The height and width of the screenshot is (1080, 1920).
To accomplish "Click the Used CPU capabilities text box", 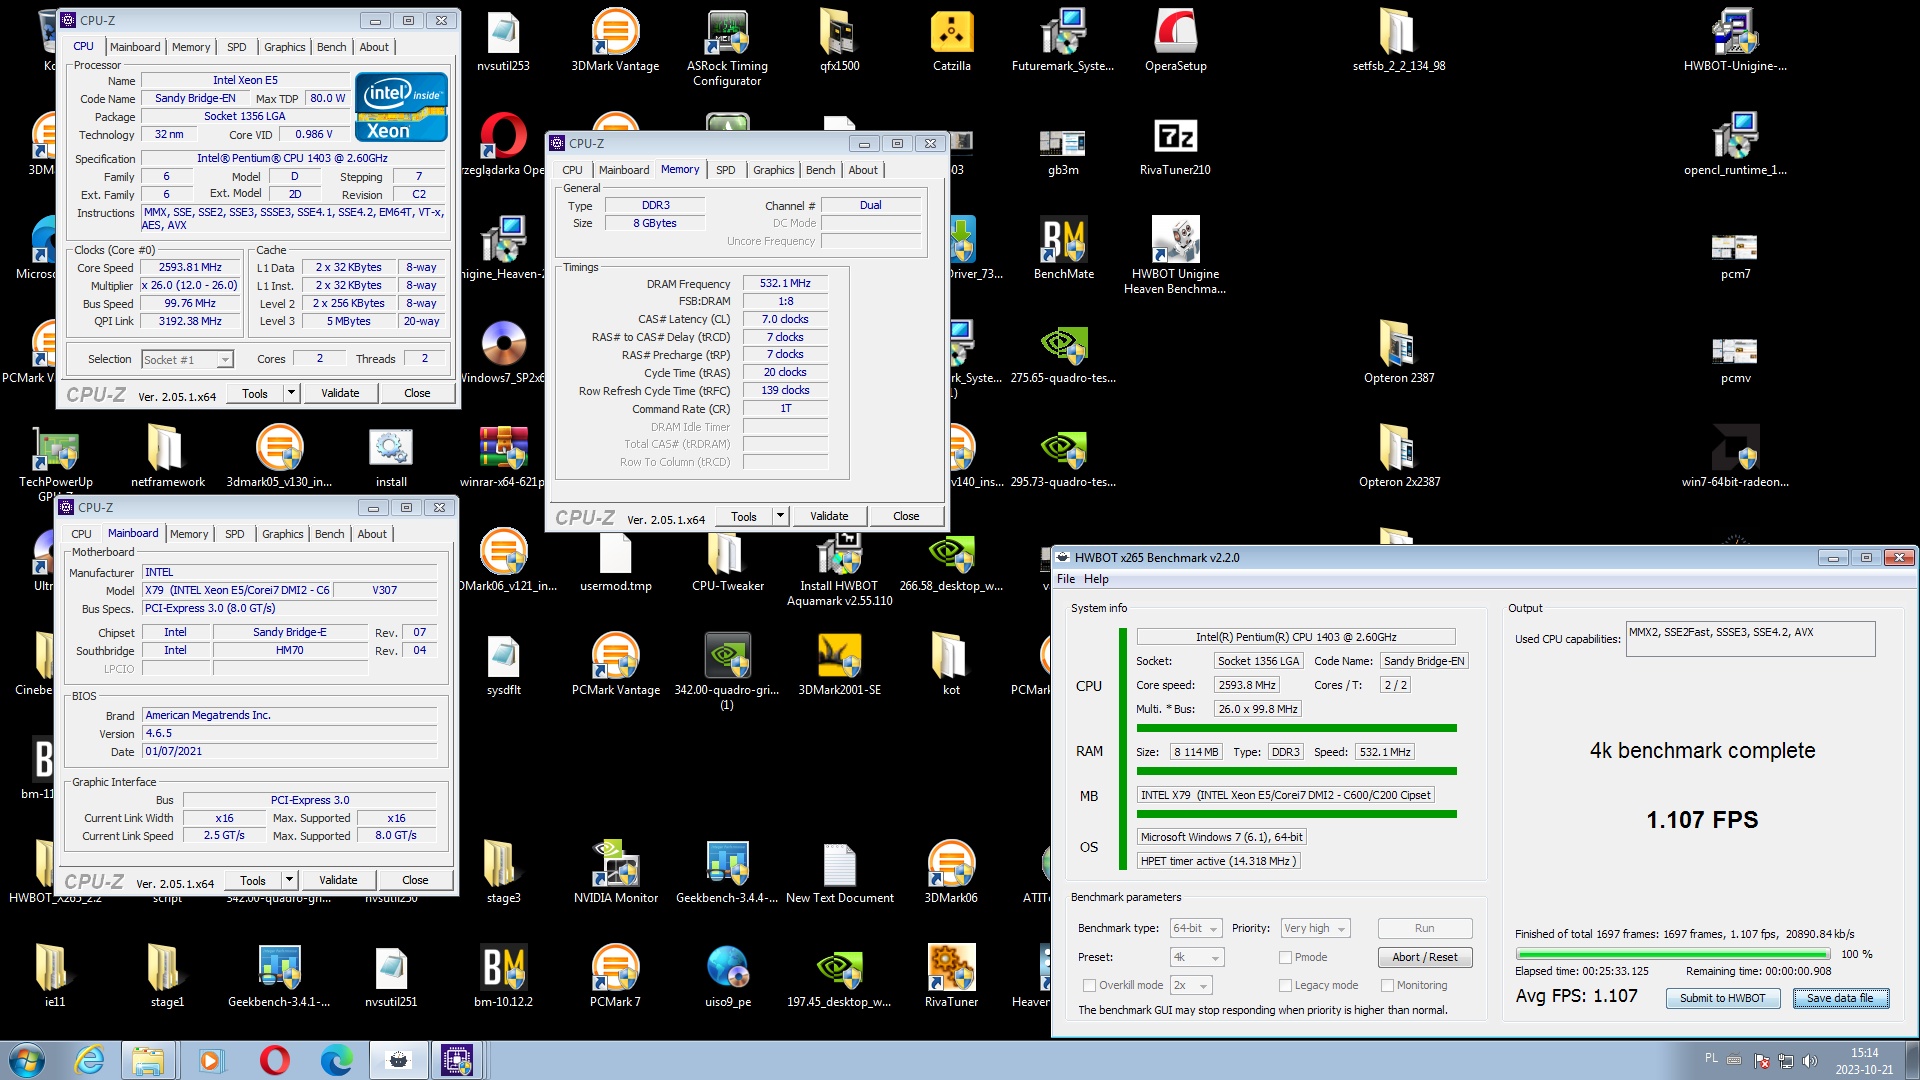I will (x=1750, y=639).
